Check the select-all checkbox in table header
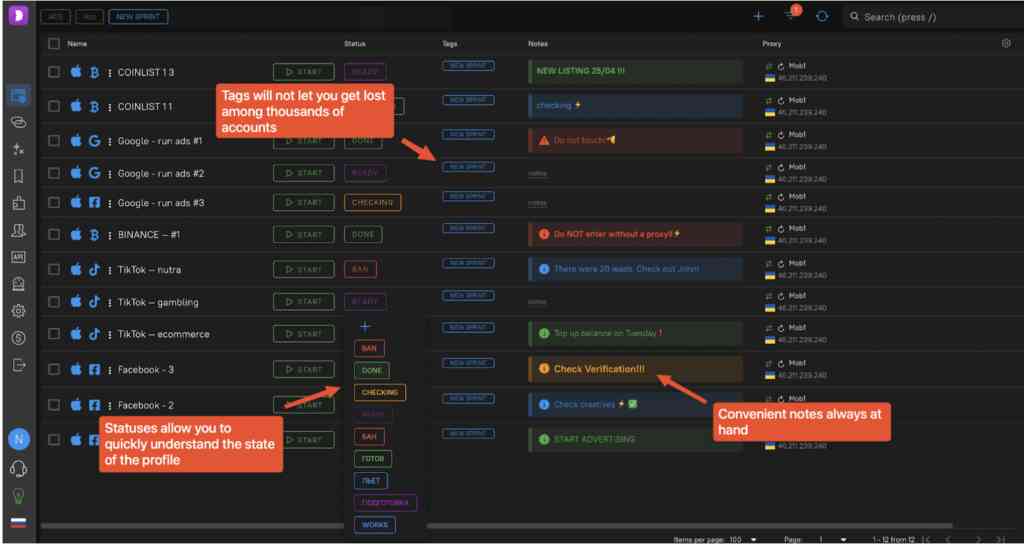Image resolution: width=1024 pixels, height=544 pixels. click(54, 44)
